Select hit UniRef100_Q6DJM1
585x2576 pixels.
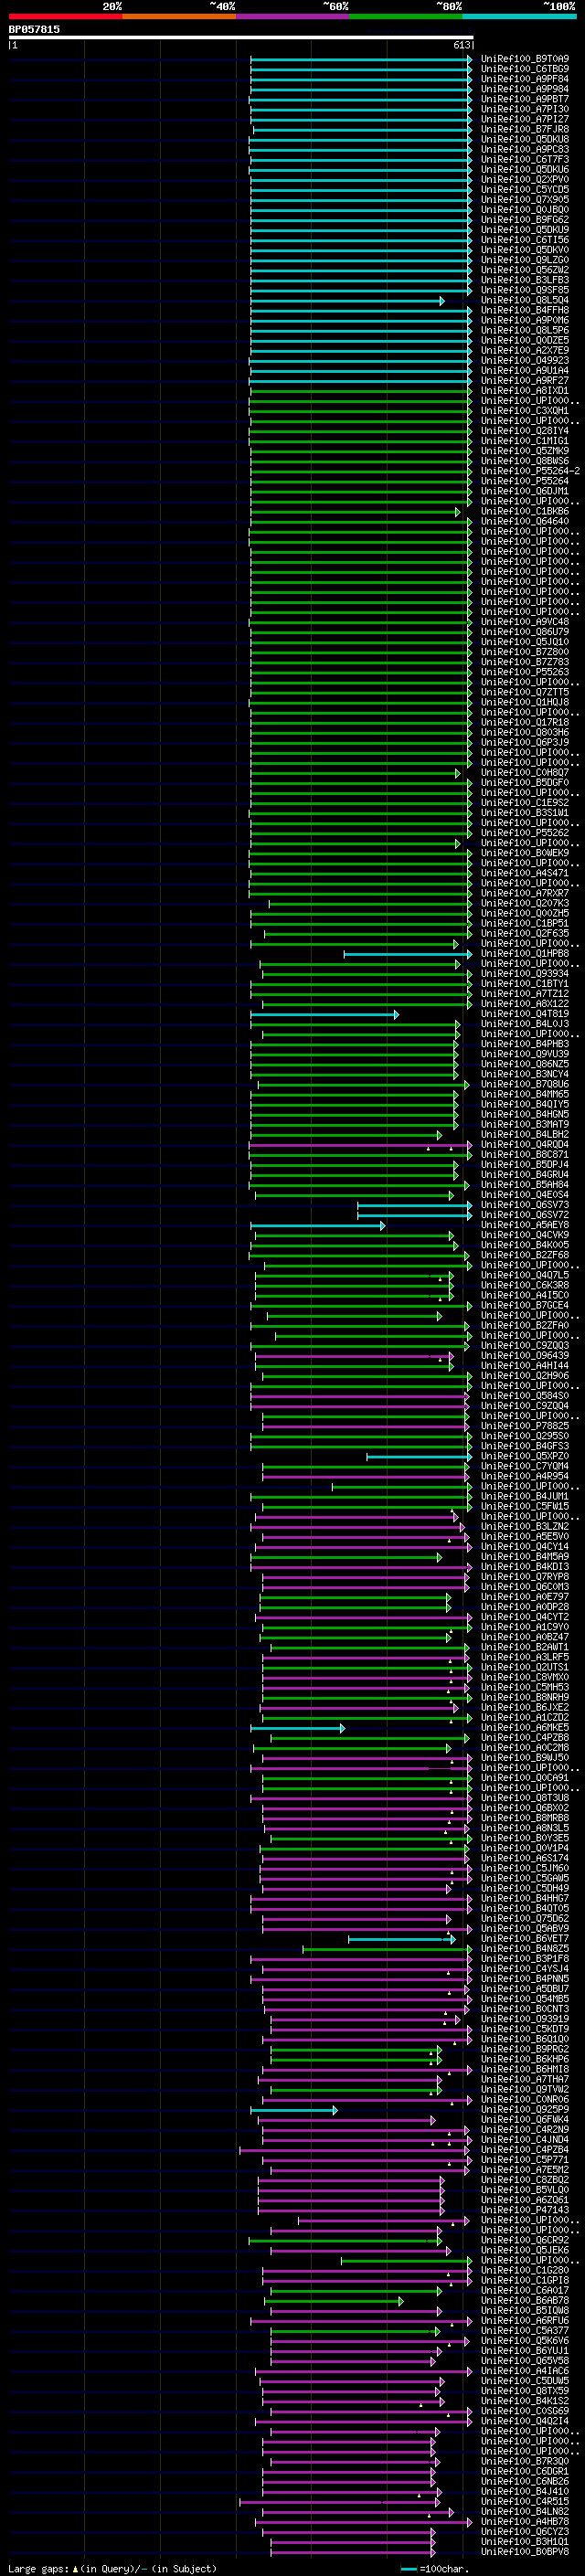click(x=525, y=491)
